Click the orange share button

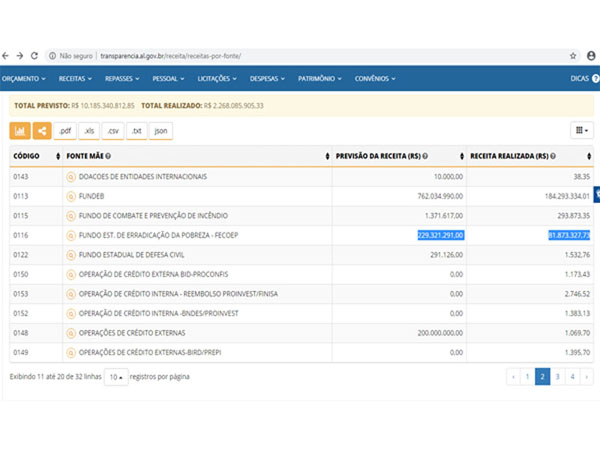[x=42, y=131]
